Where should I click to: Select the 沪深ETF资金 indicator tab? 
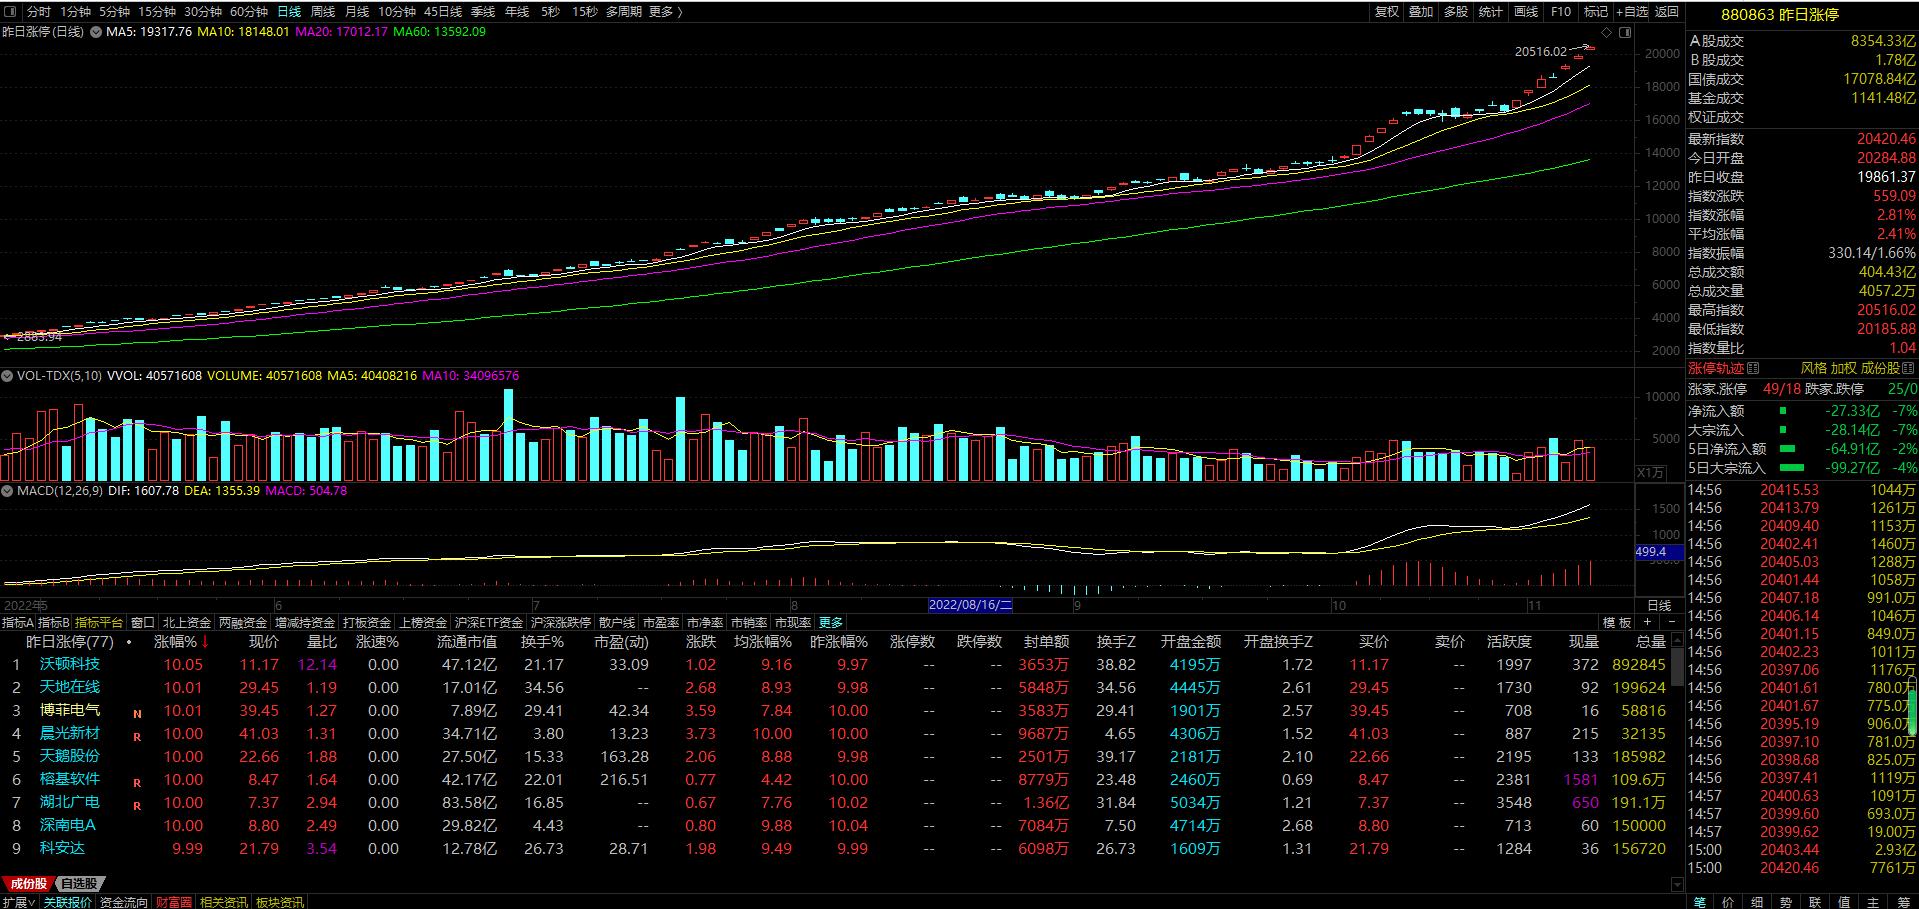488,622
